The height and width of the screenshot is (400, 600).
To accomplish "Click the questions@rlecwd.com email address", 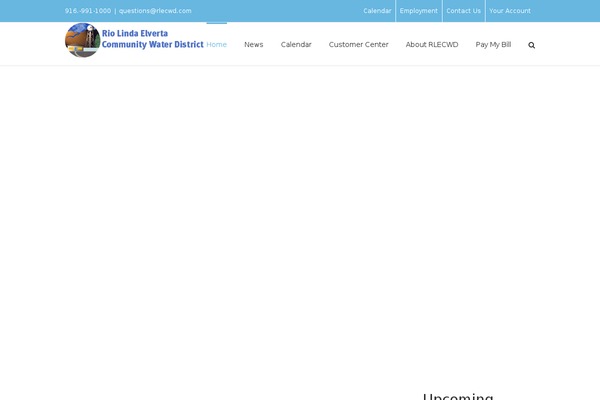I will click(x=155, y=11).
